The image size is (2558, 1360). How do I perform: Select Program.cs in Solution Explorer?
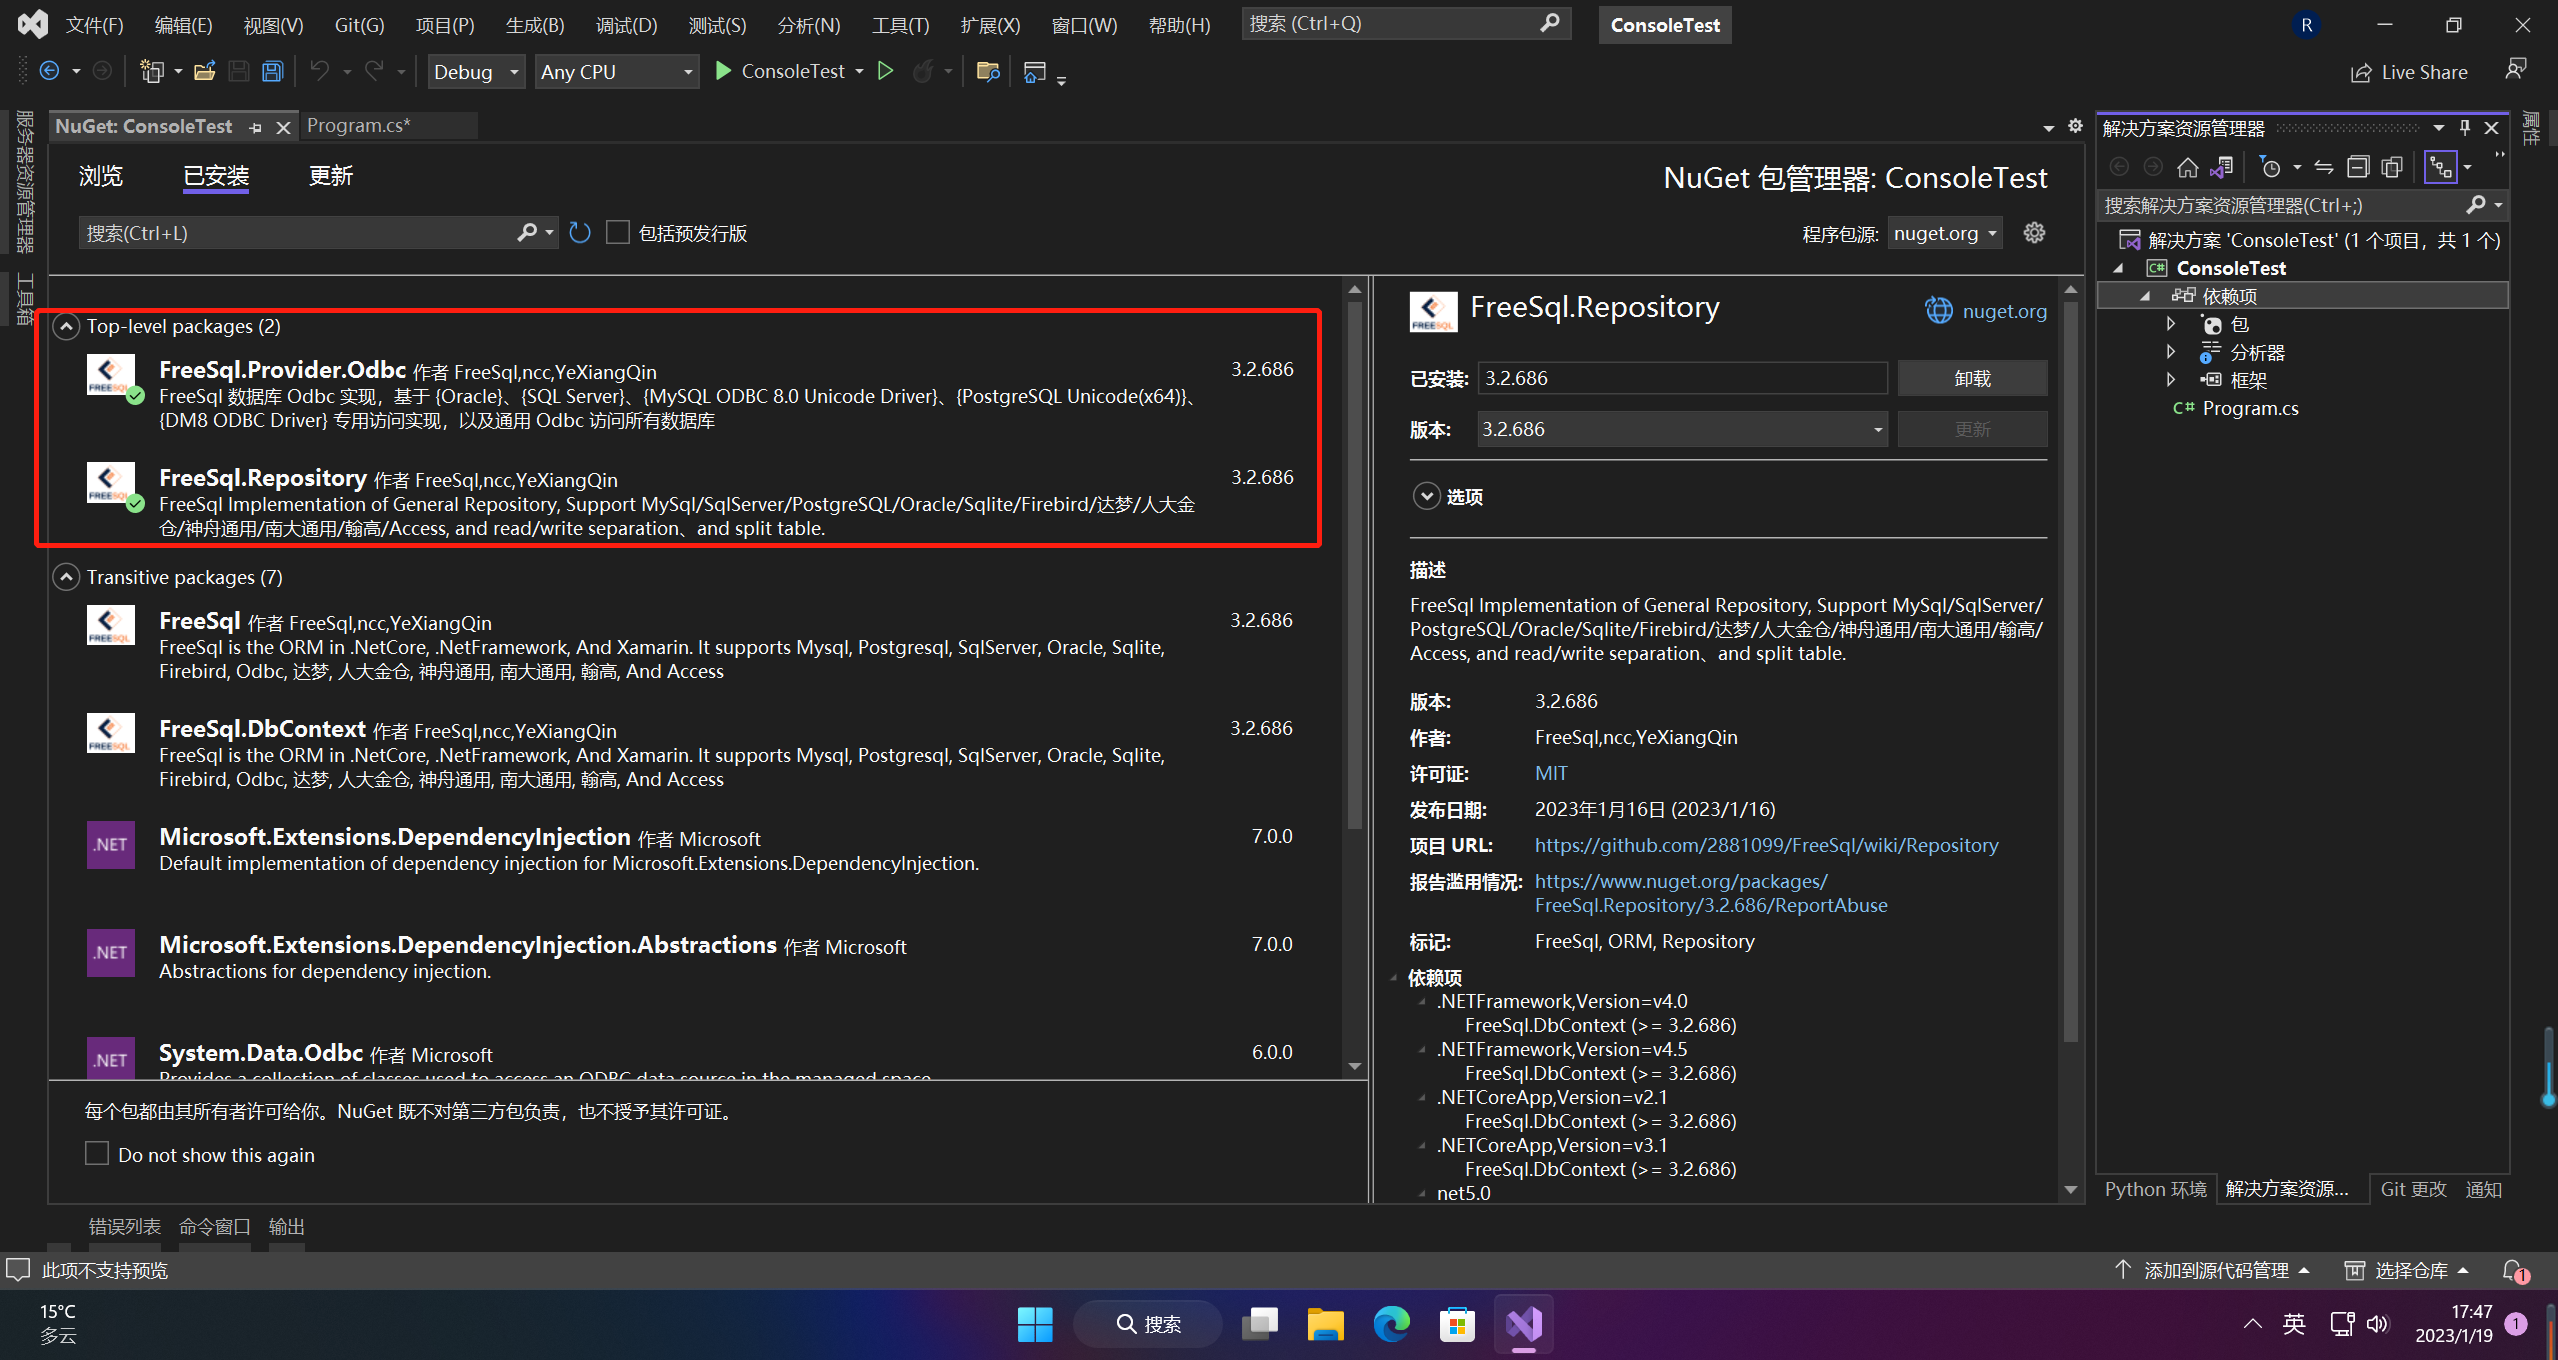pos(2250,408)
